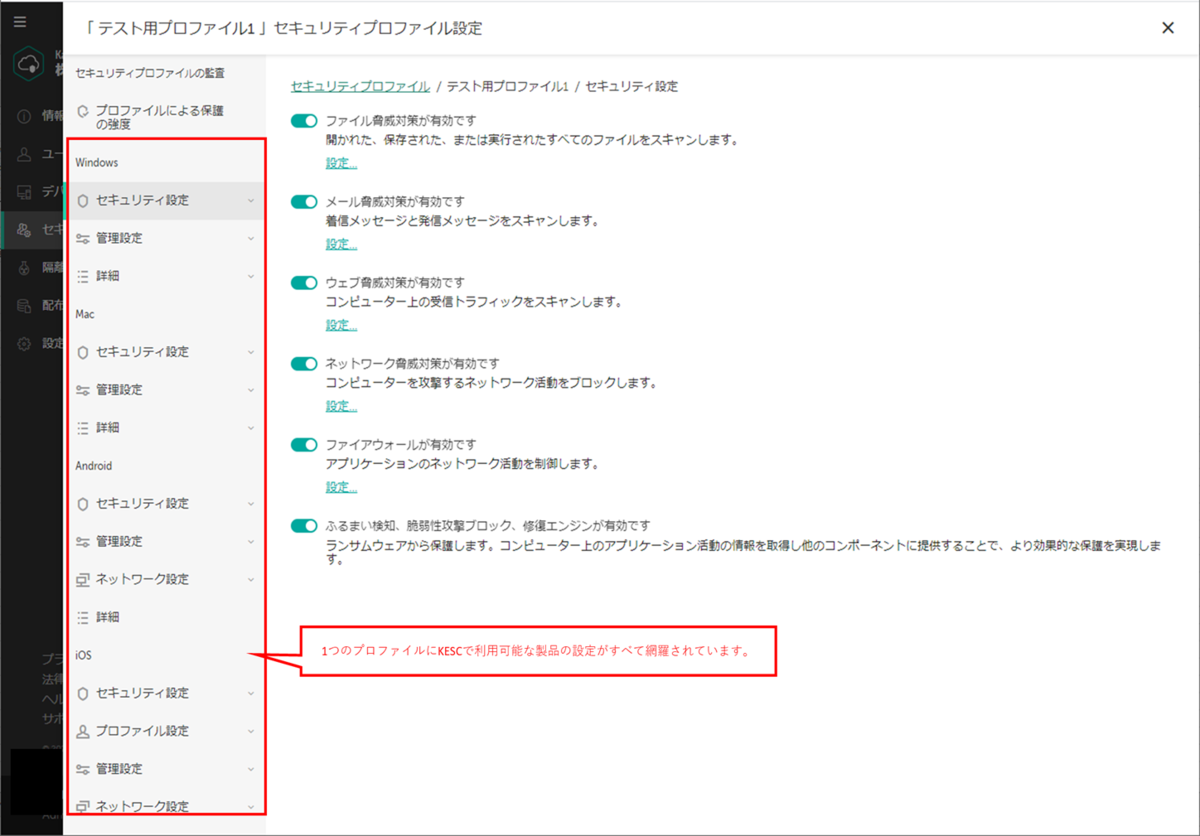
Task: Disable the ファイル脅威対策 toggle
Action: pyautogui.click(x=303, y=118)
